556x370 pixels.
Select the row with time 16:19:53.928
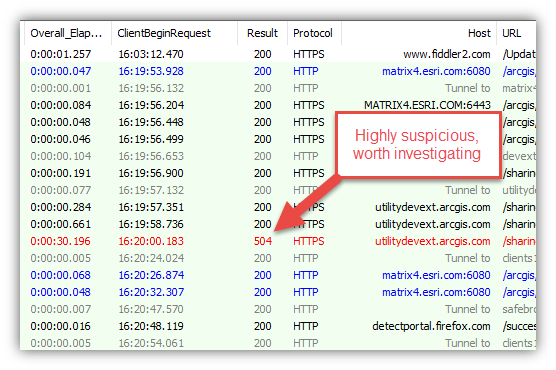tap(278, 71)
